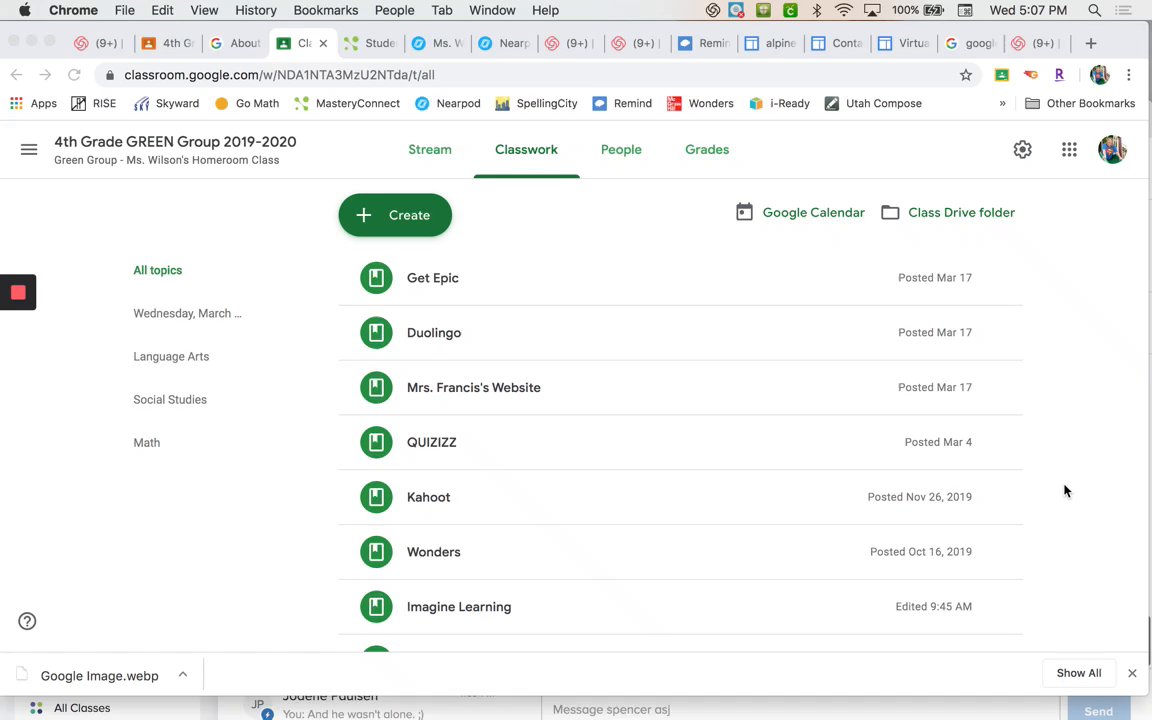
Task: Open a new browser tab
Action: coord(1091,43)
